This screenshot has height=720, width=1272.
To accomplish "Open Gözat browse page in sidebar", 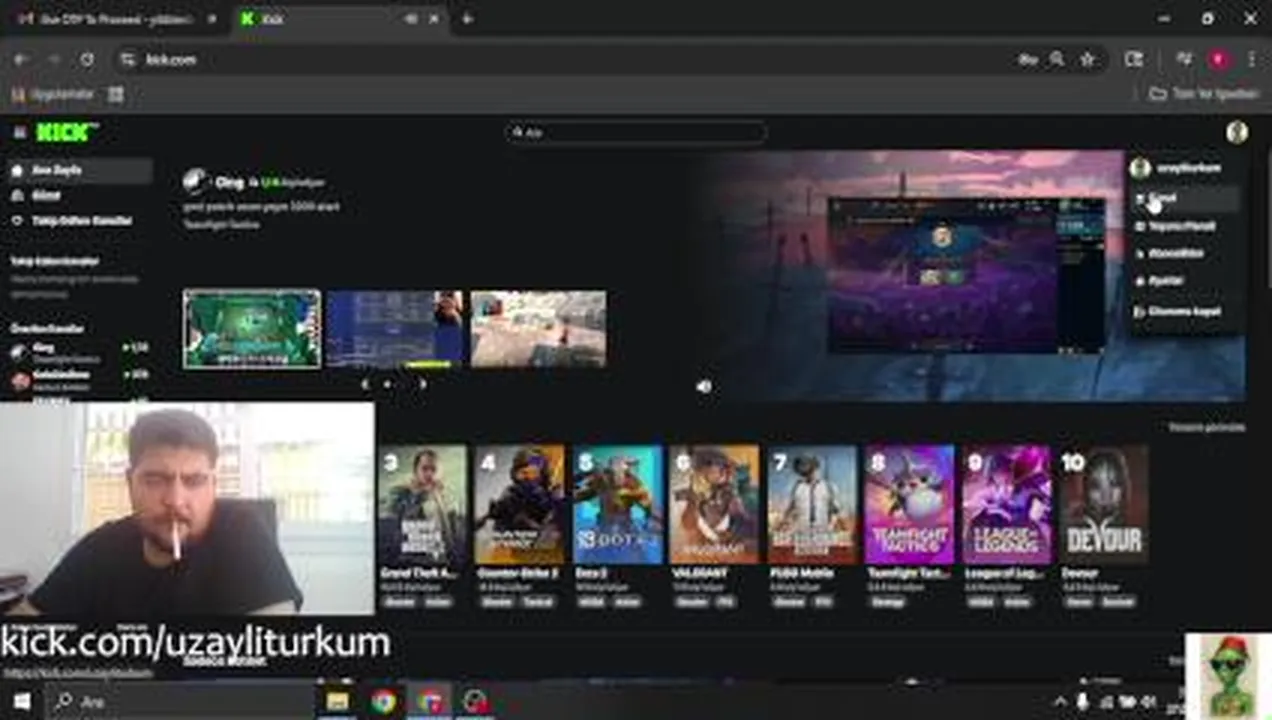I will point(80,196).
